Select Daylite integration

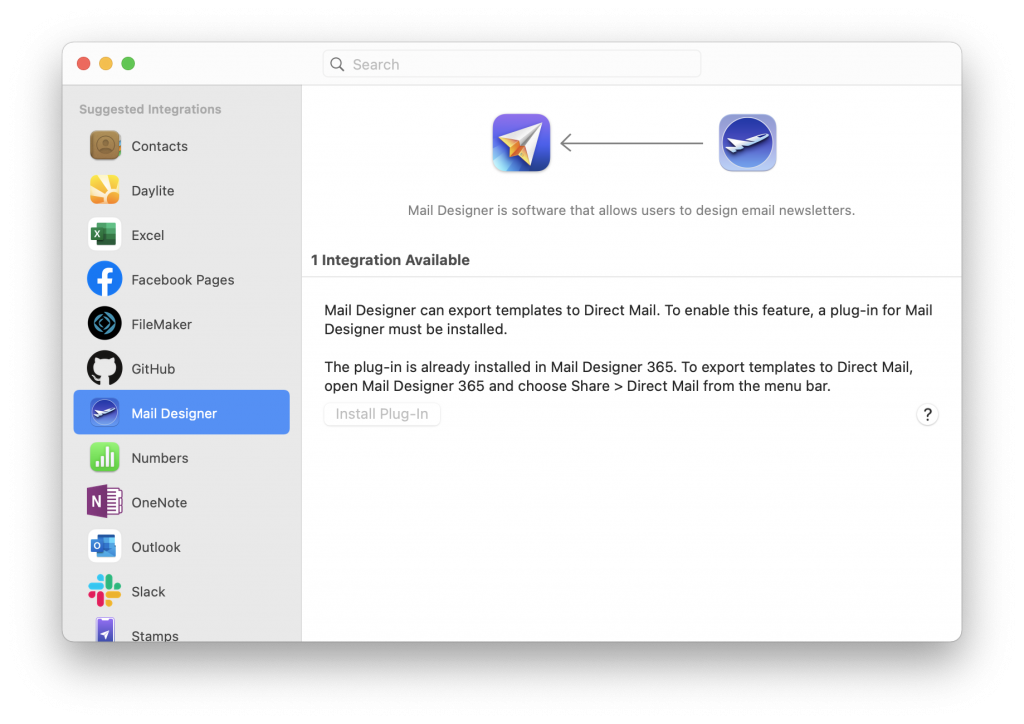(x=182, y=190)
